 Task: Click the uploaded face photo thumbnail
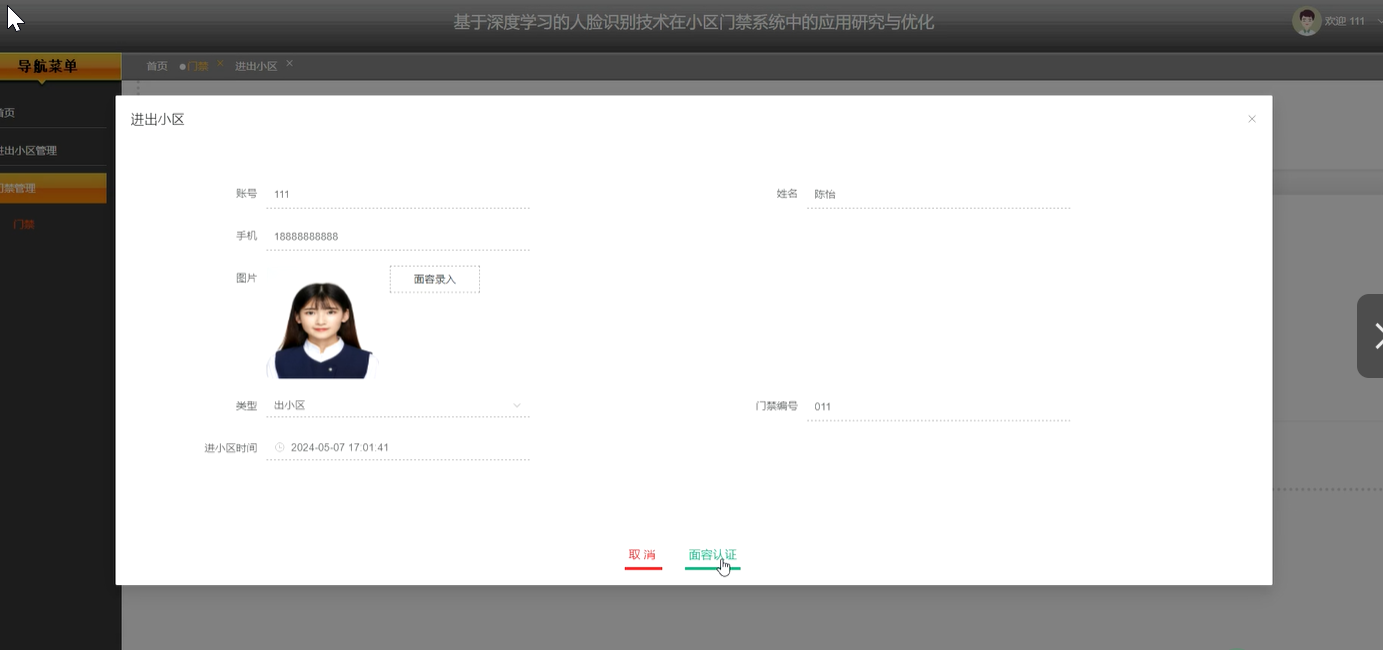pos(323,330)
